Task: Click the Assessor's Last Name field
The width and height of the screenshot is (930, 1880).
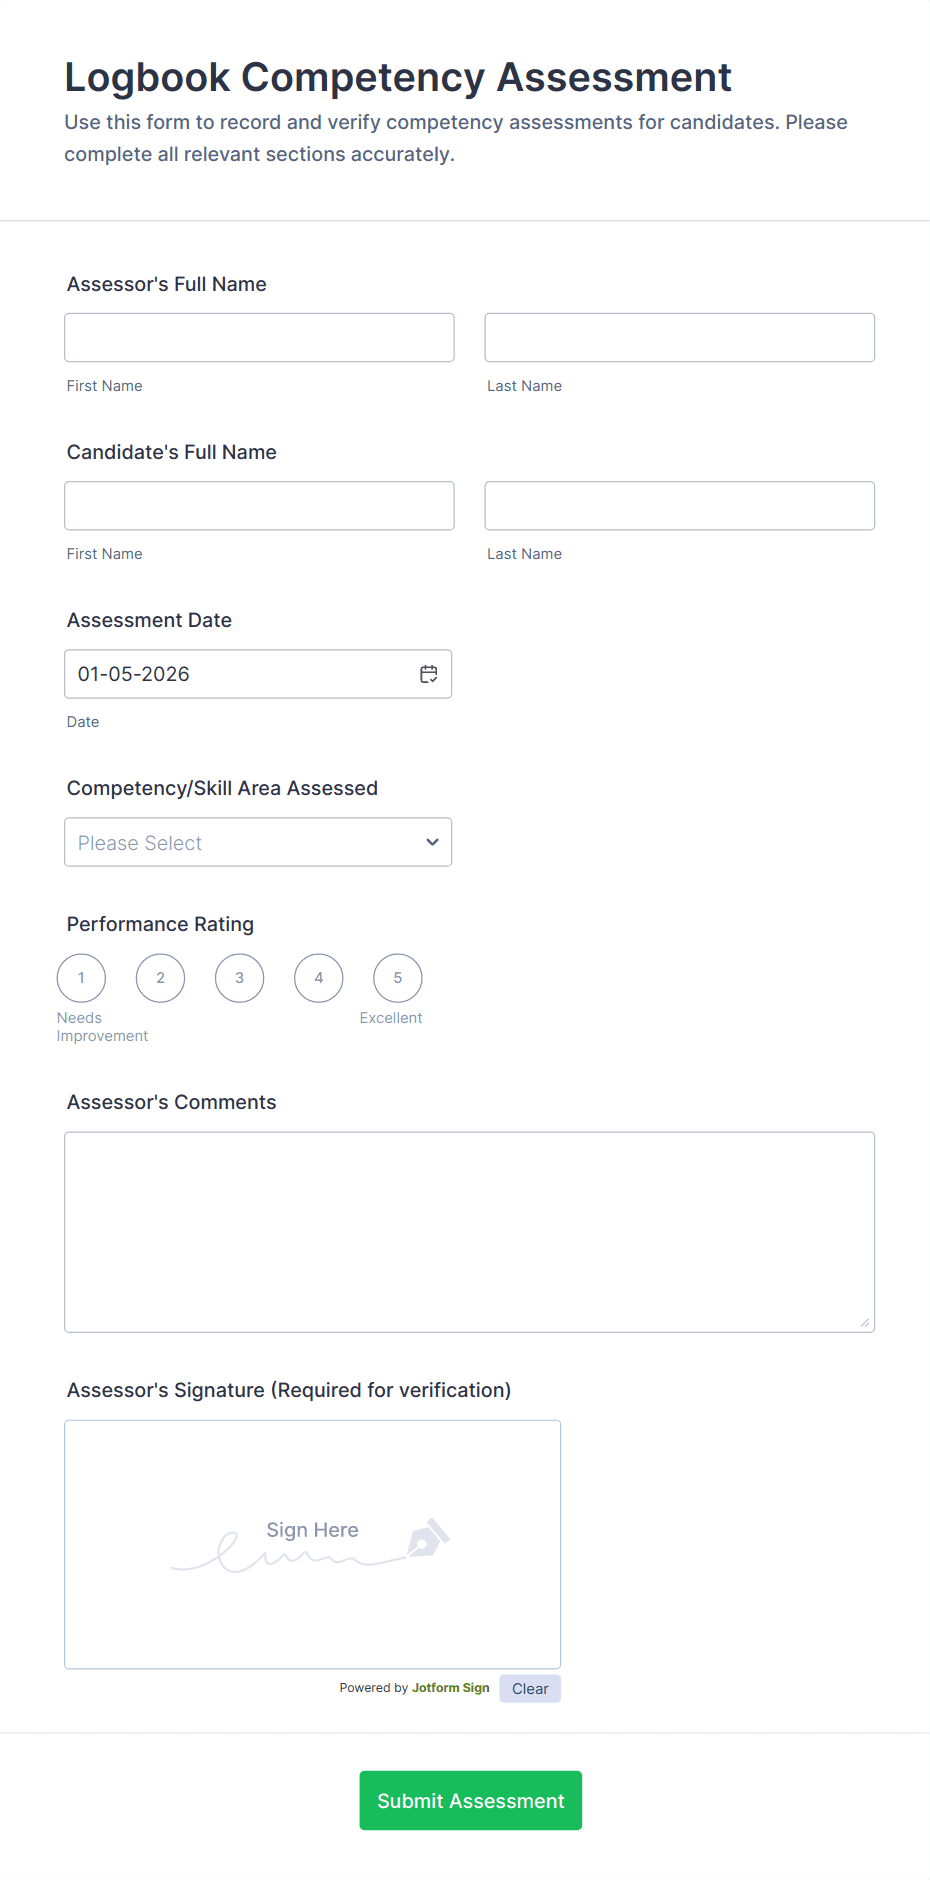Action: click(679, 337)
